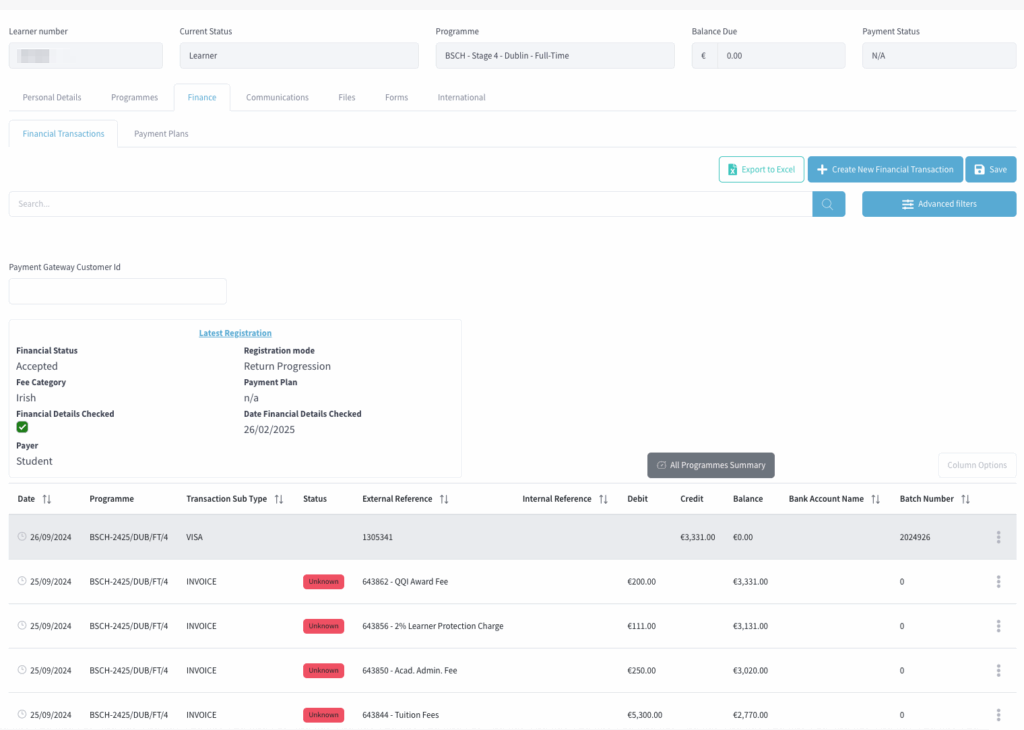
Task: Show All Programmes Summary
Action: tap(711, 465)
